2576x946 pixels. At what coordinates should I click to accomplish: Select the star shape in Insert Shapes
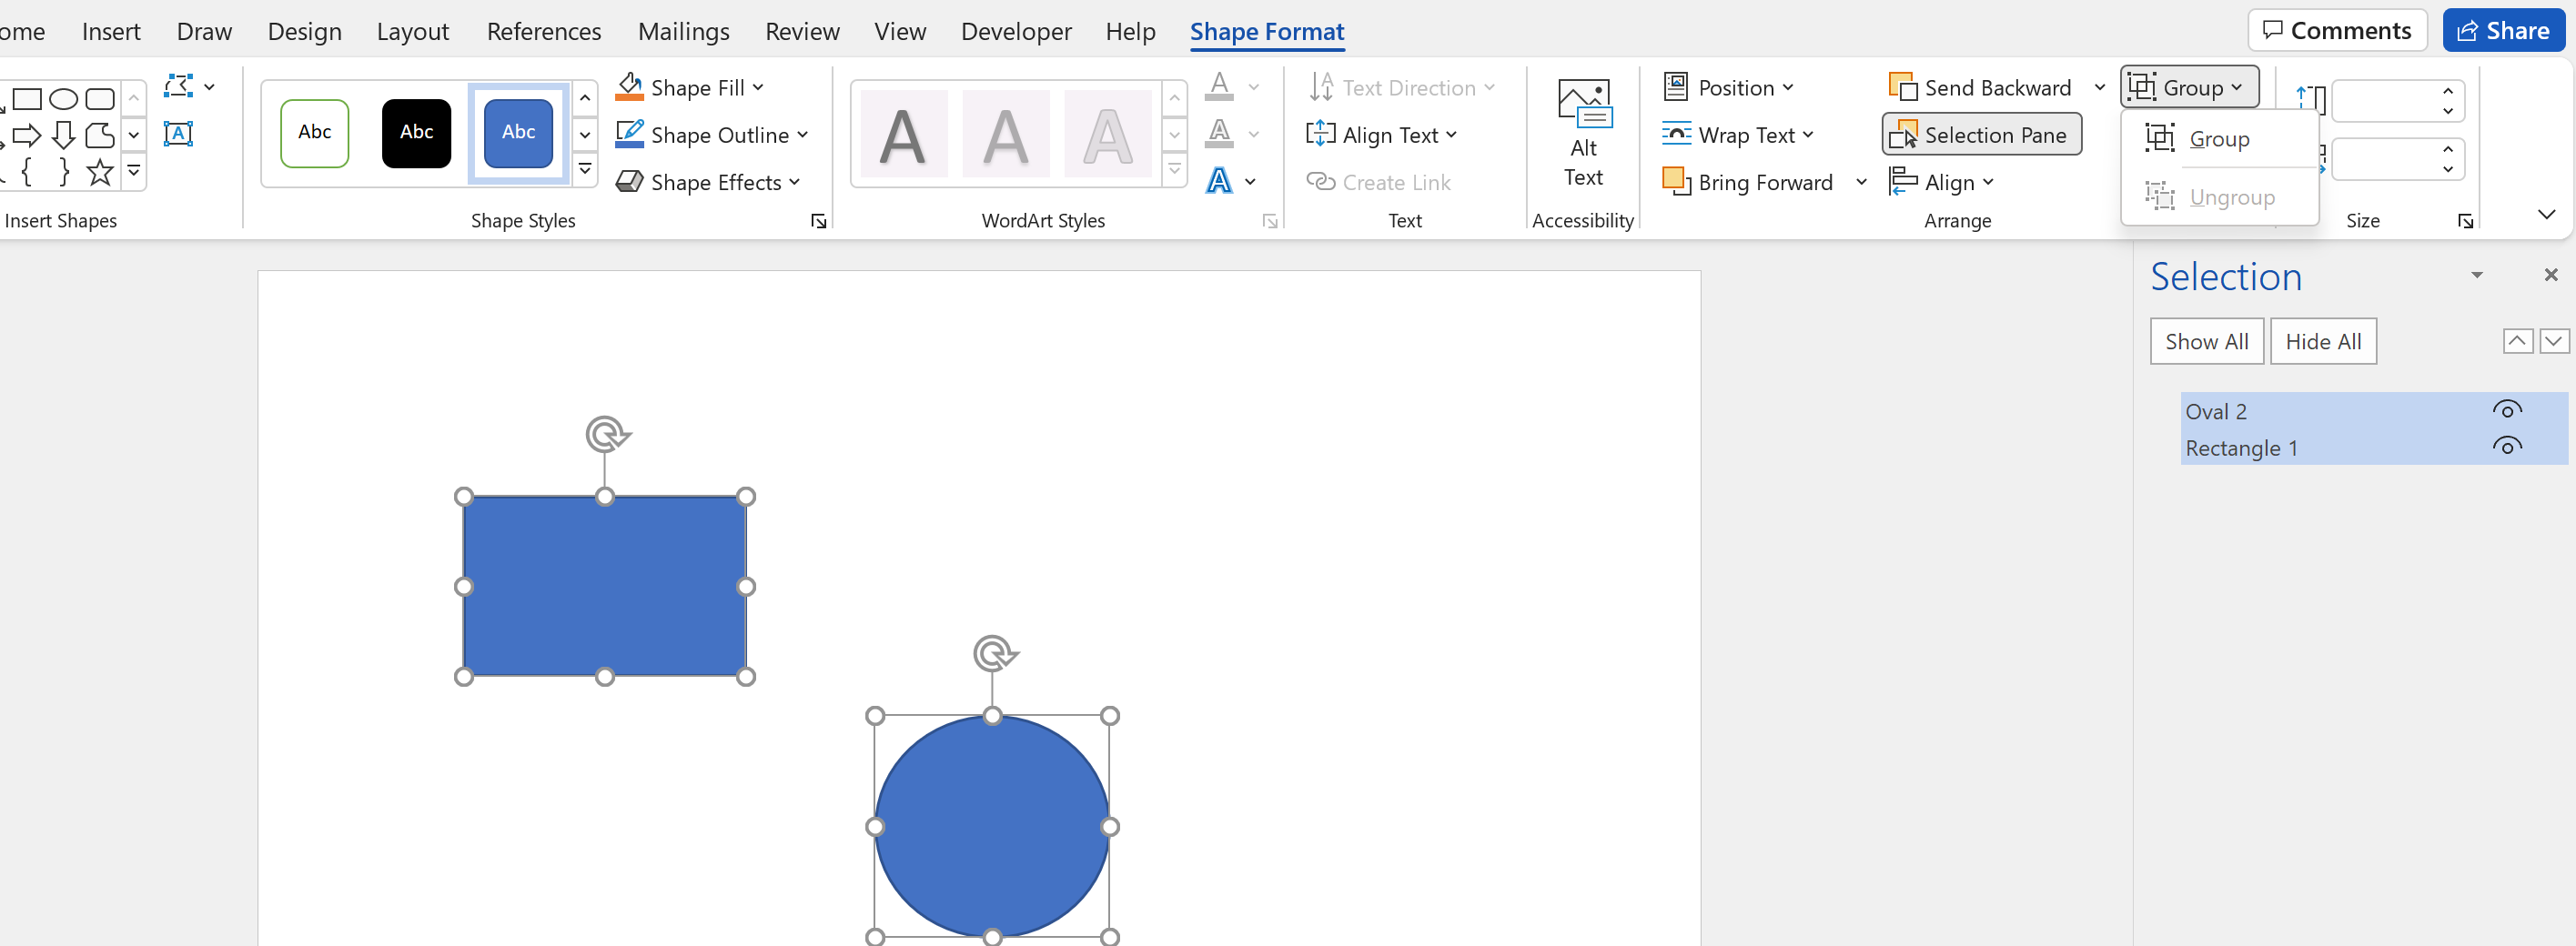(100, 172)
